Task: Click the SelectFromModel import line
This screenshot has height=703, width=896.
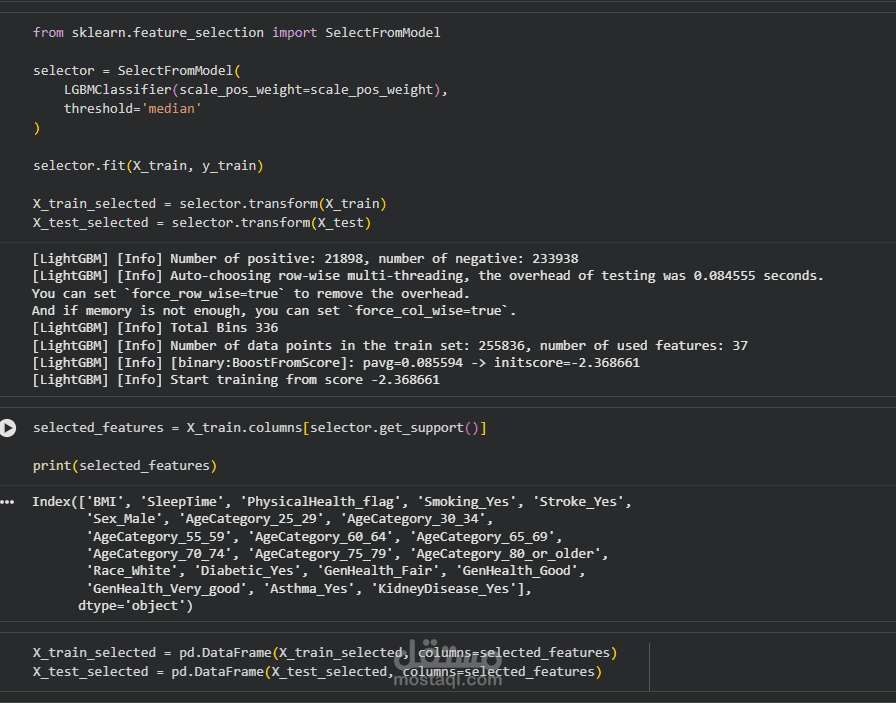Action: (x=236, y=33)
